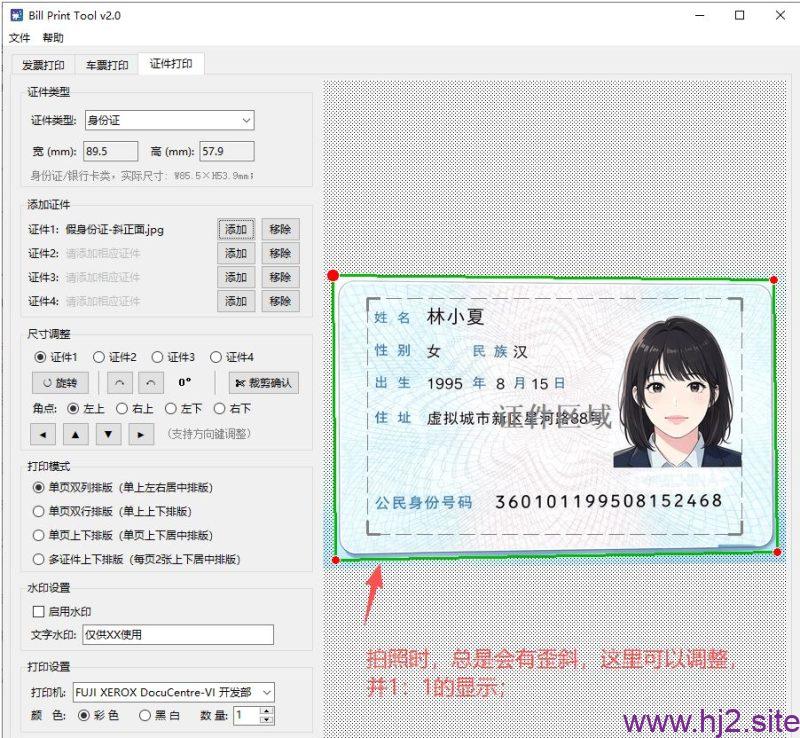Select the 证件3 radio under 尺寸调整

[157, 357]
